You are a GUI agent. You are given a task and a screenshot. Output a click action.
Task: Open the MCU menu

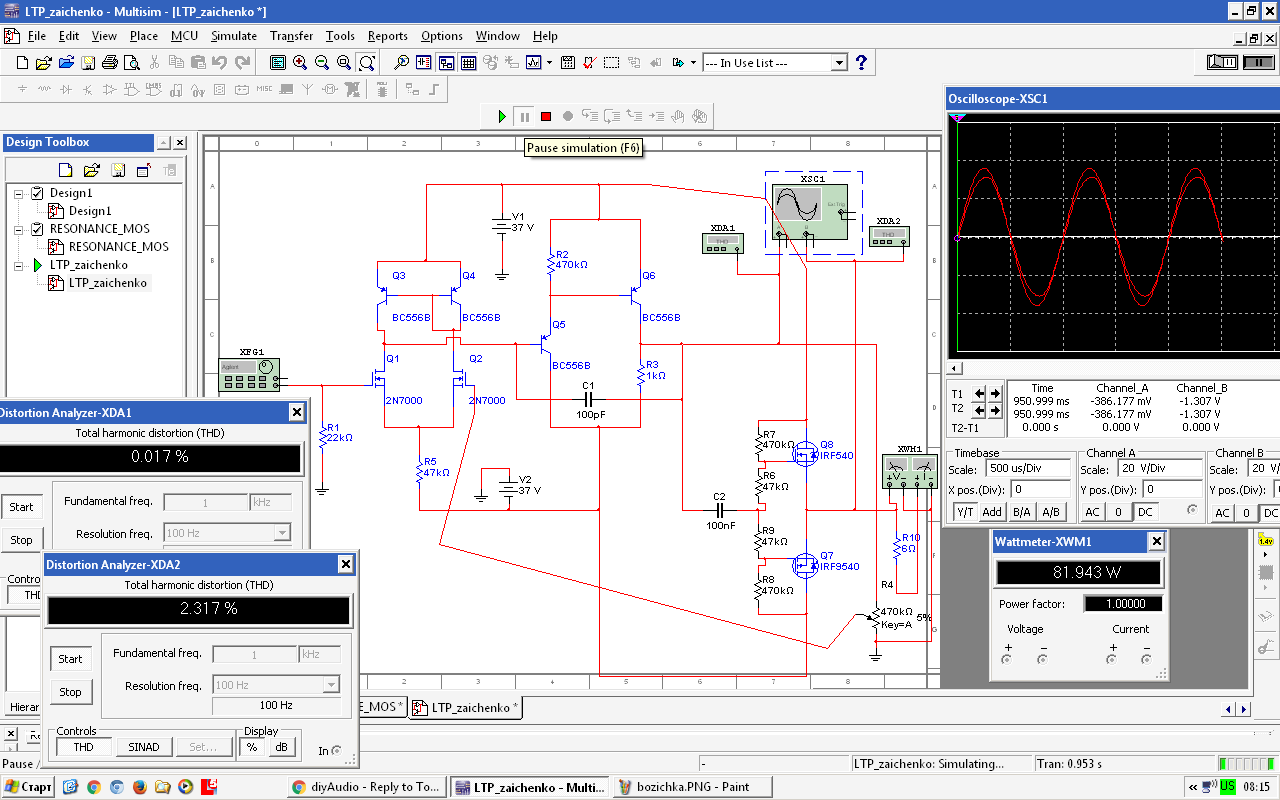click(x=184, y=36)
